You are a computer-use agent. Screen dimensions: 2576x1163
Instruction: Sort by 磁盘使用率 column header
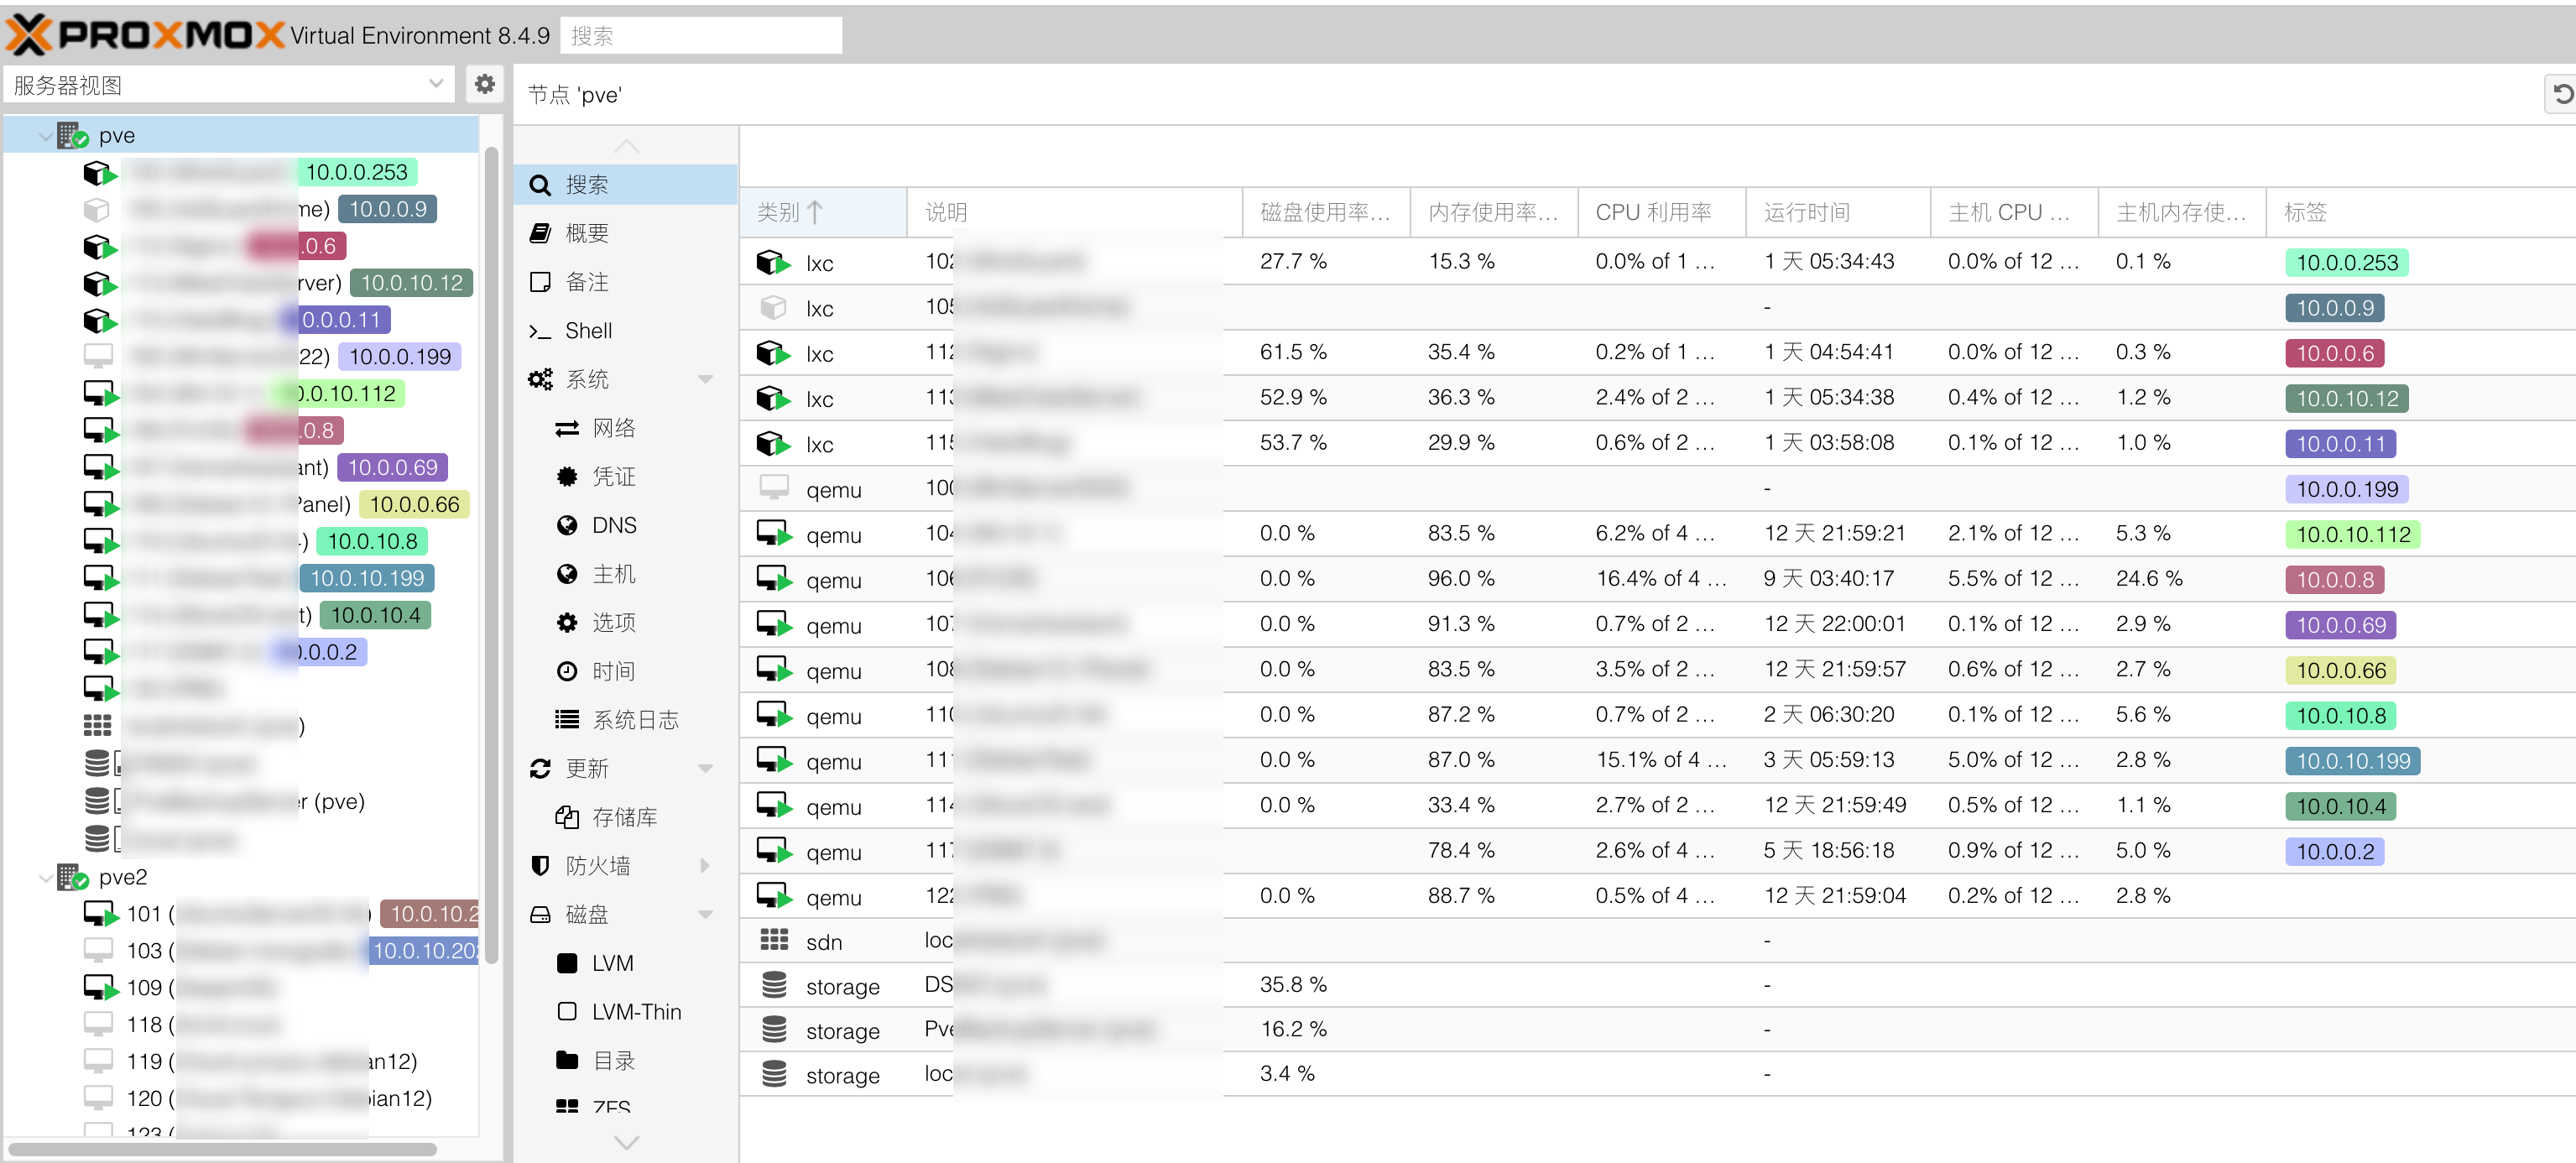click(x=1326, y=212)
